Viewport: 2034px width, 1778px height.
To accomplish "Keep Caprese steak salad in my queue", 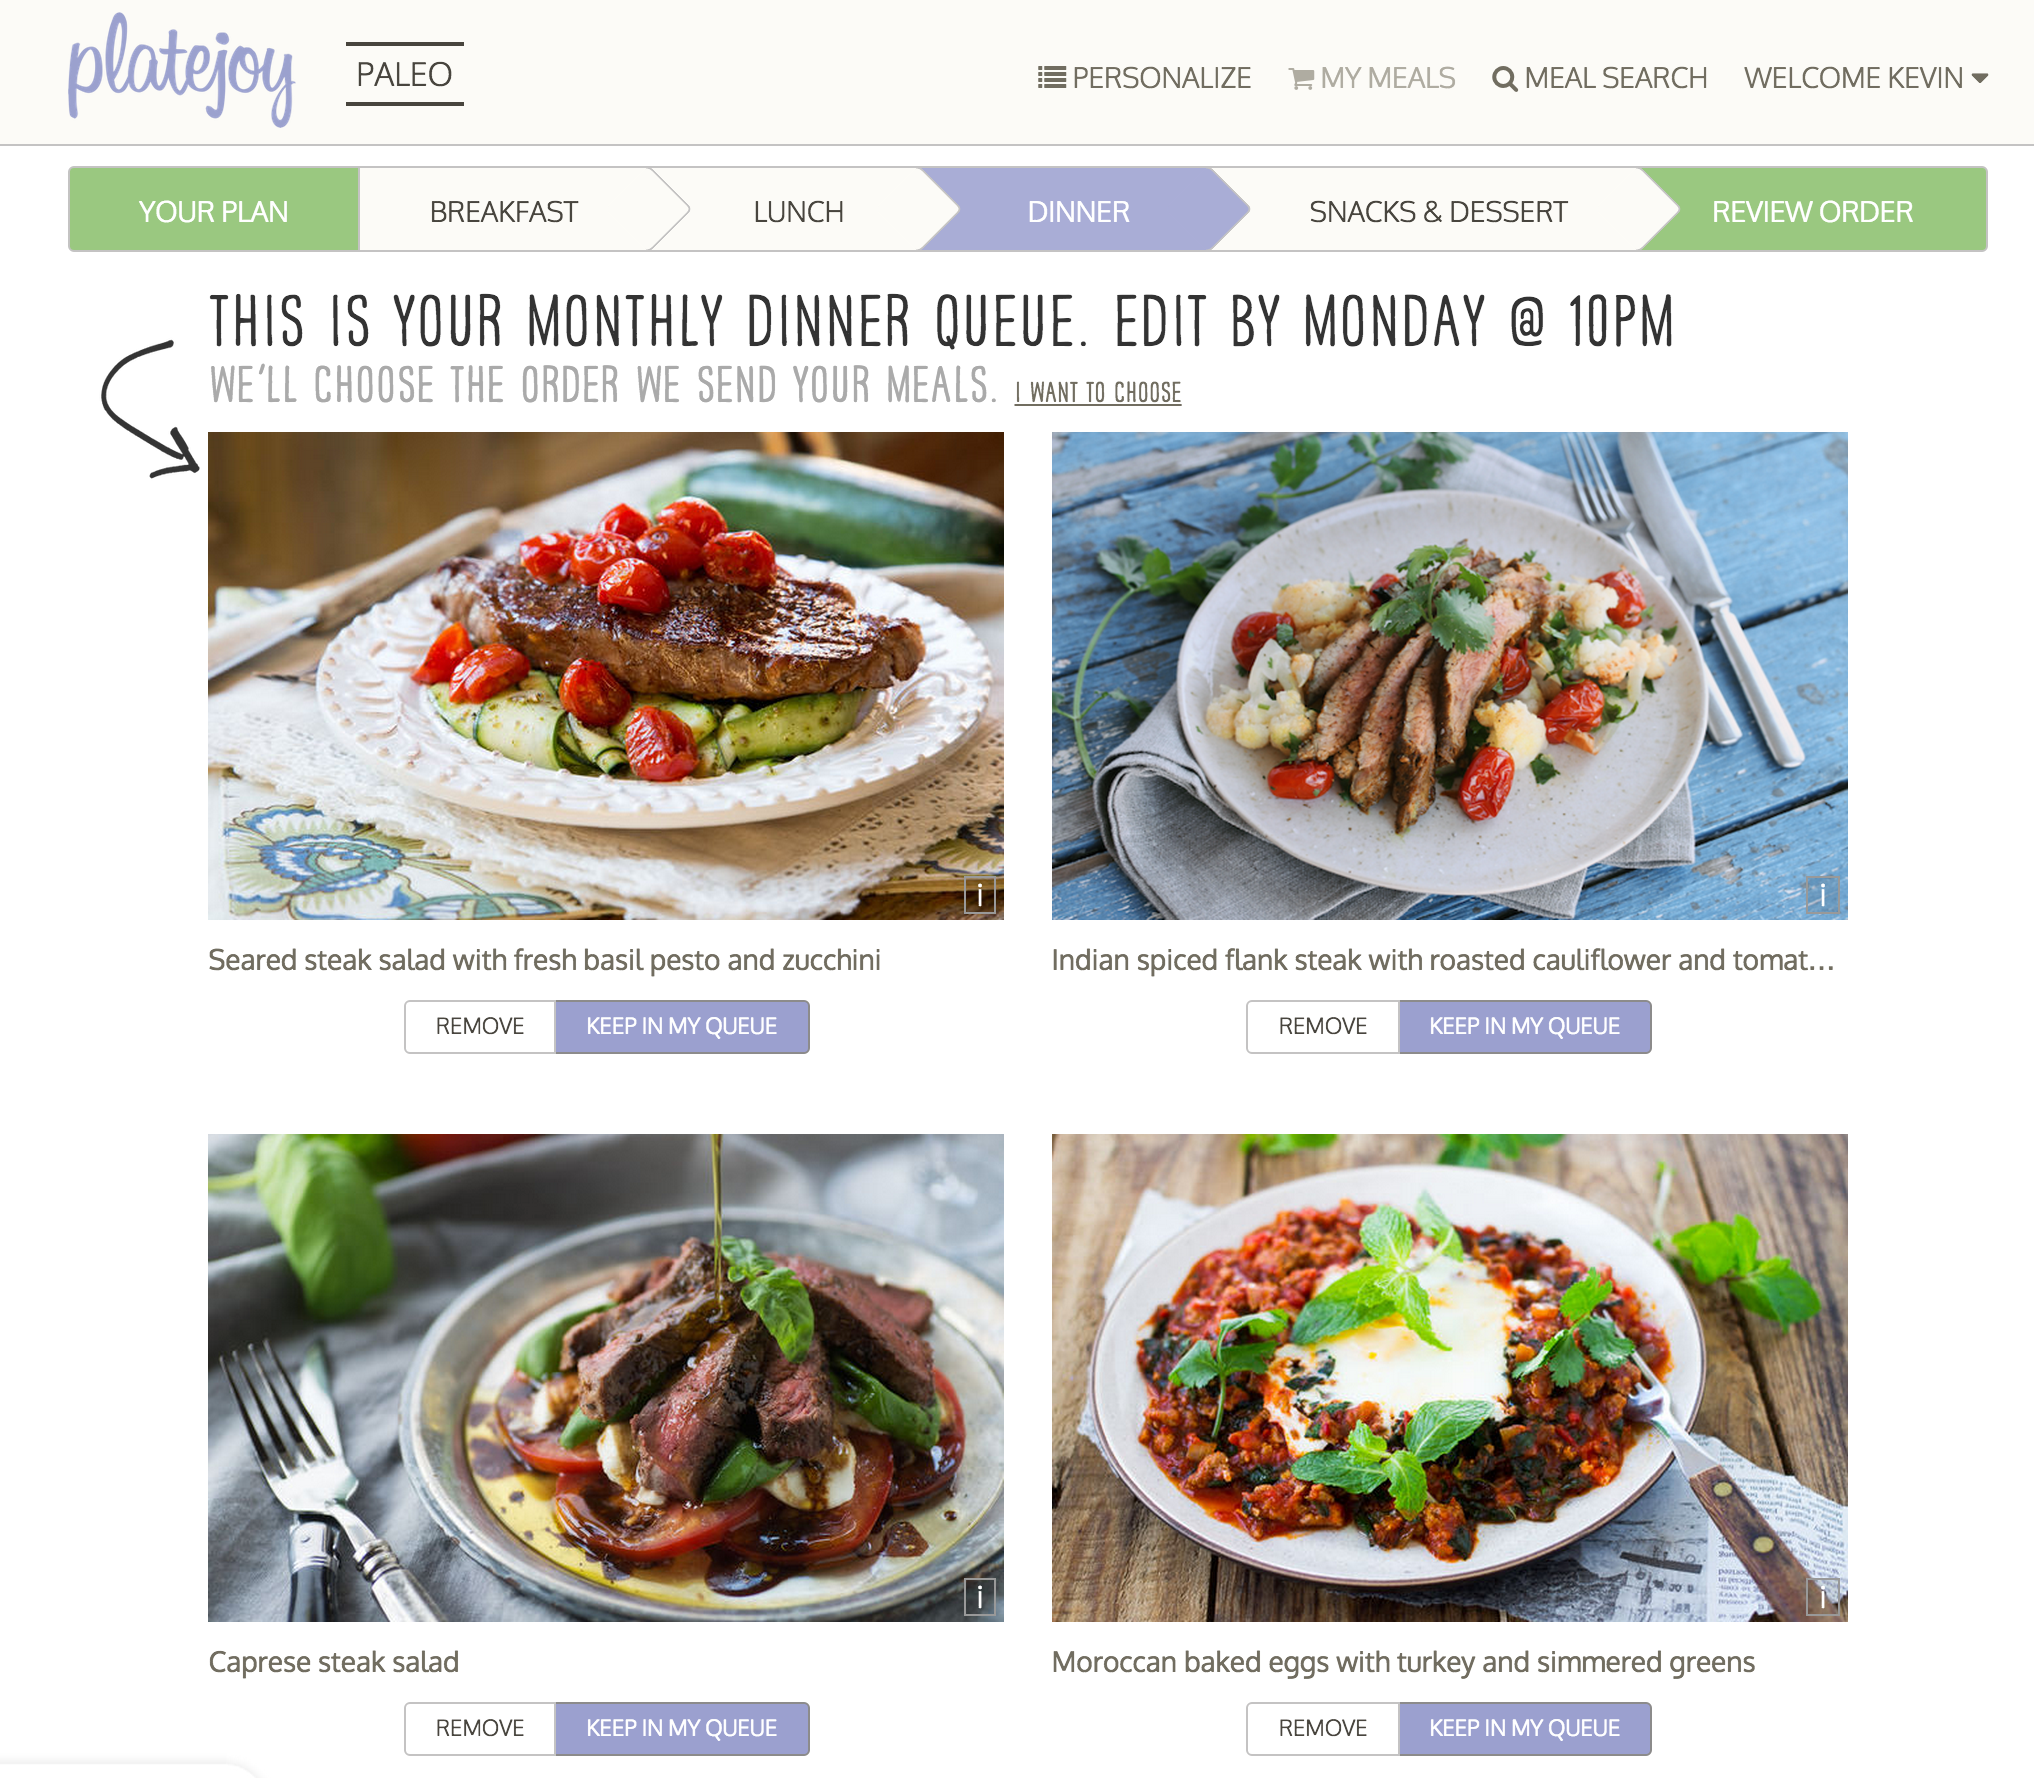I will [682, 1728].
